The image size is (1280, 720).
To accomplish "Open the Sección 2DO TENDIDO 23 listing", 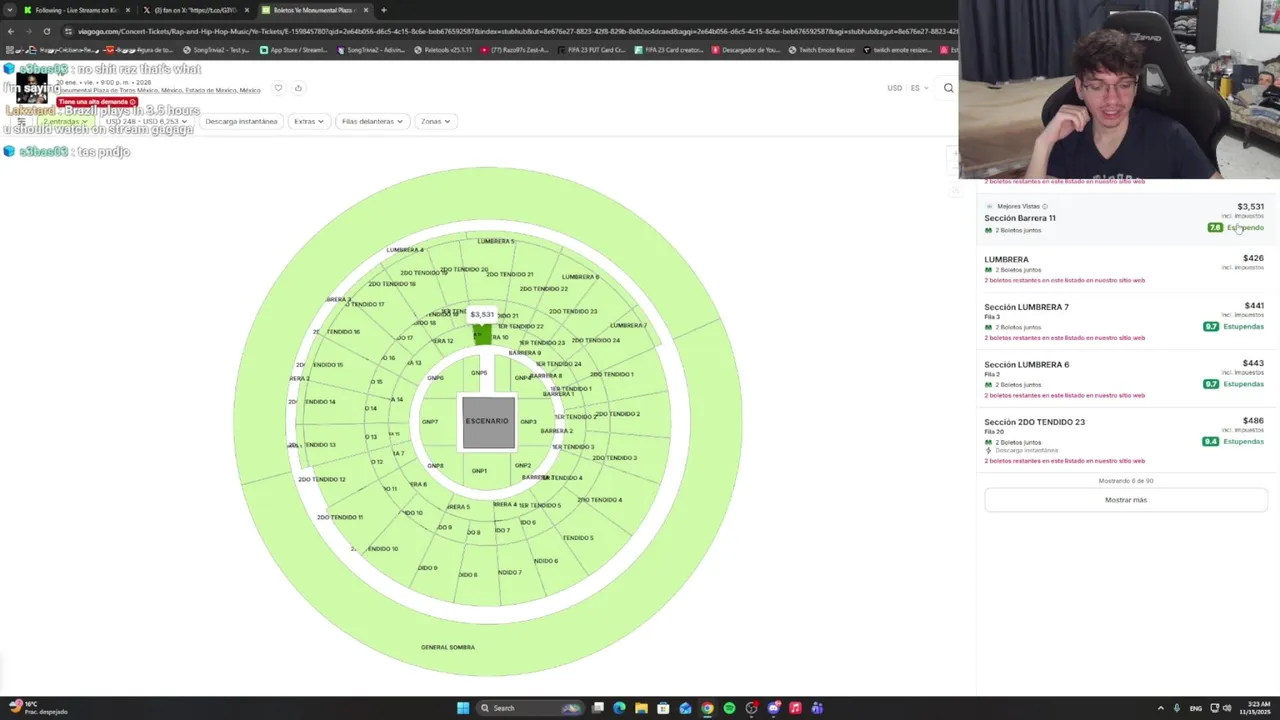I will (1126, 440).
